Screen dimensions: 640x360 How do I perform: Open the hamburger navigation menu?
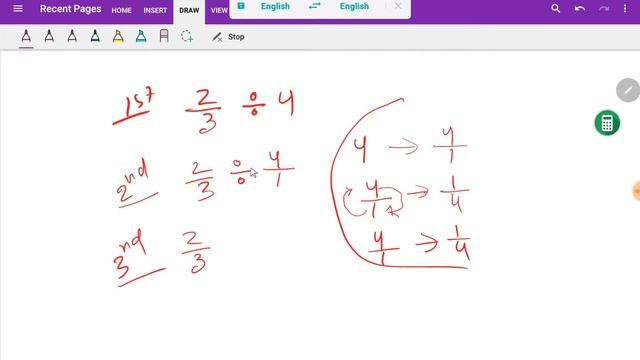(x=18, y=9)
